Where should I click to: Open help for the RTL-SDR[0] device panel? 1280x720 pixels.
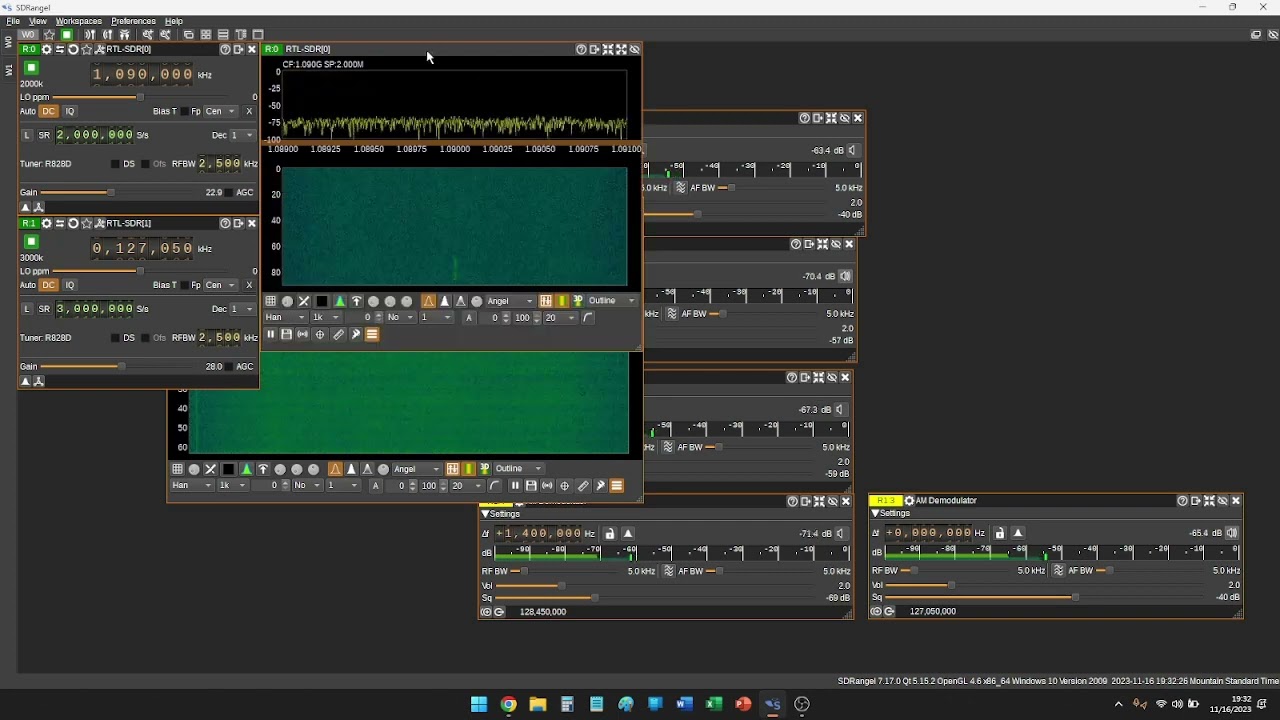[x=225, y=49]
